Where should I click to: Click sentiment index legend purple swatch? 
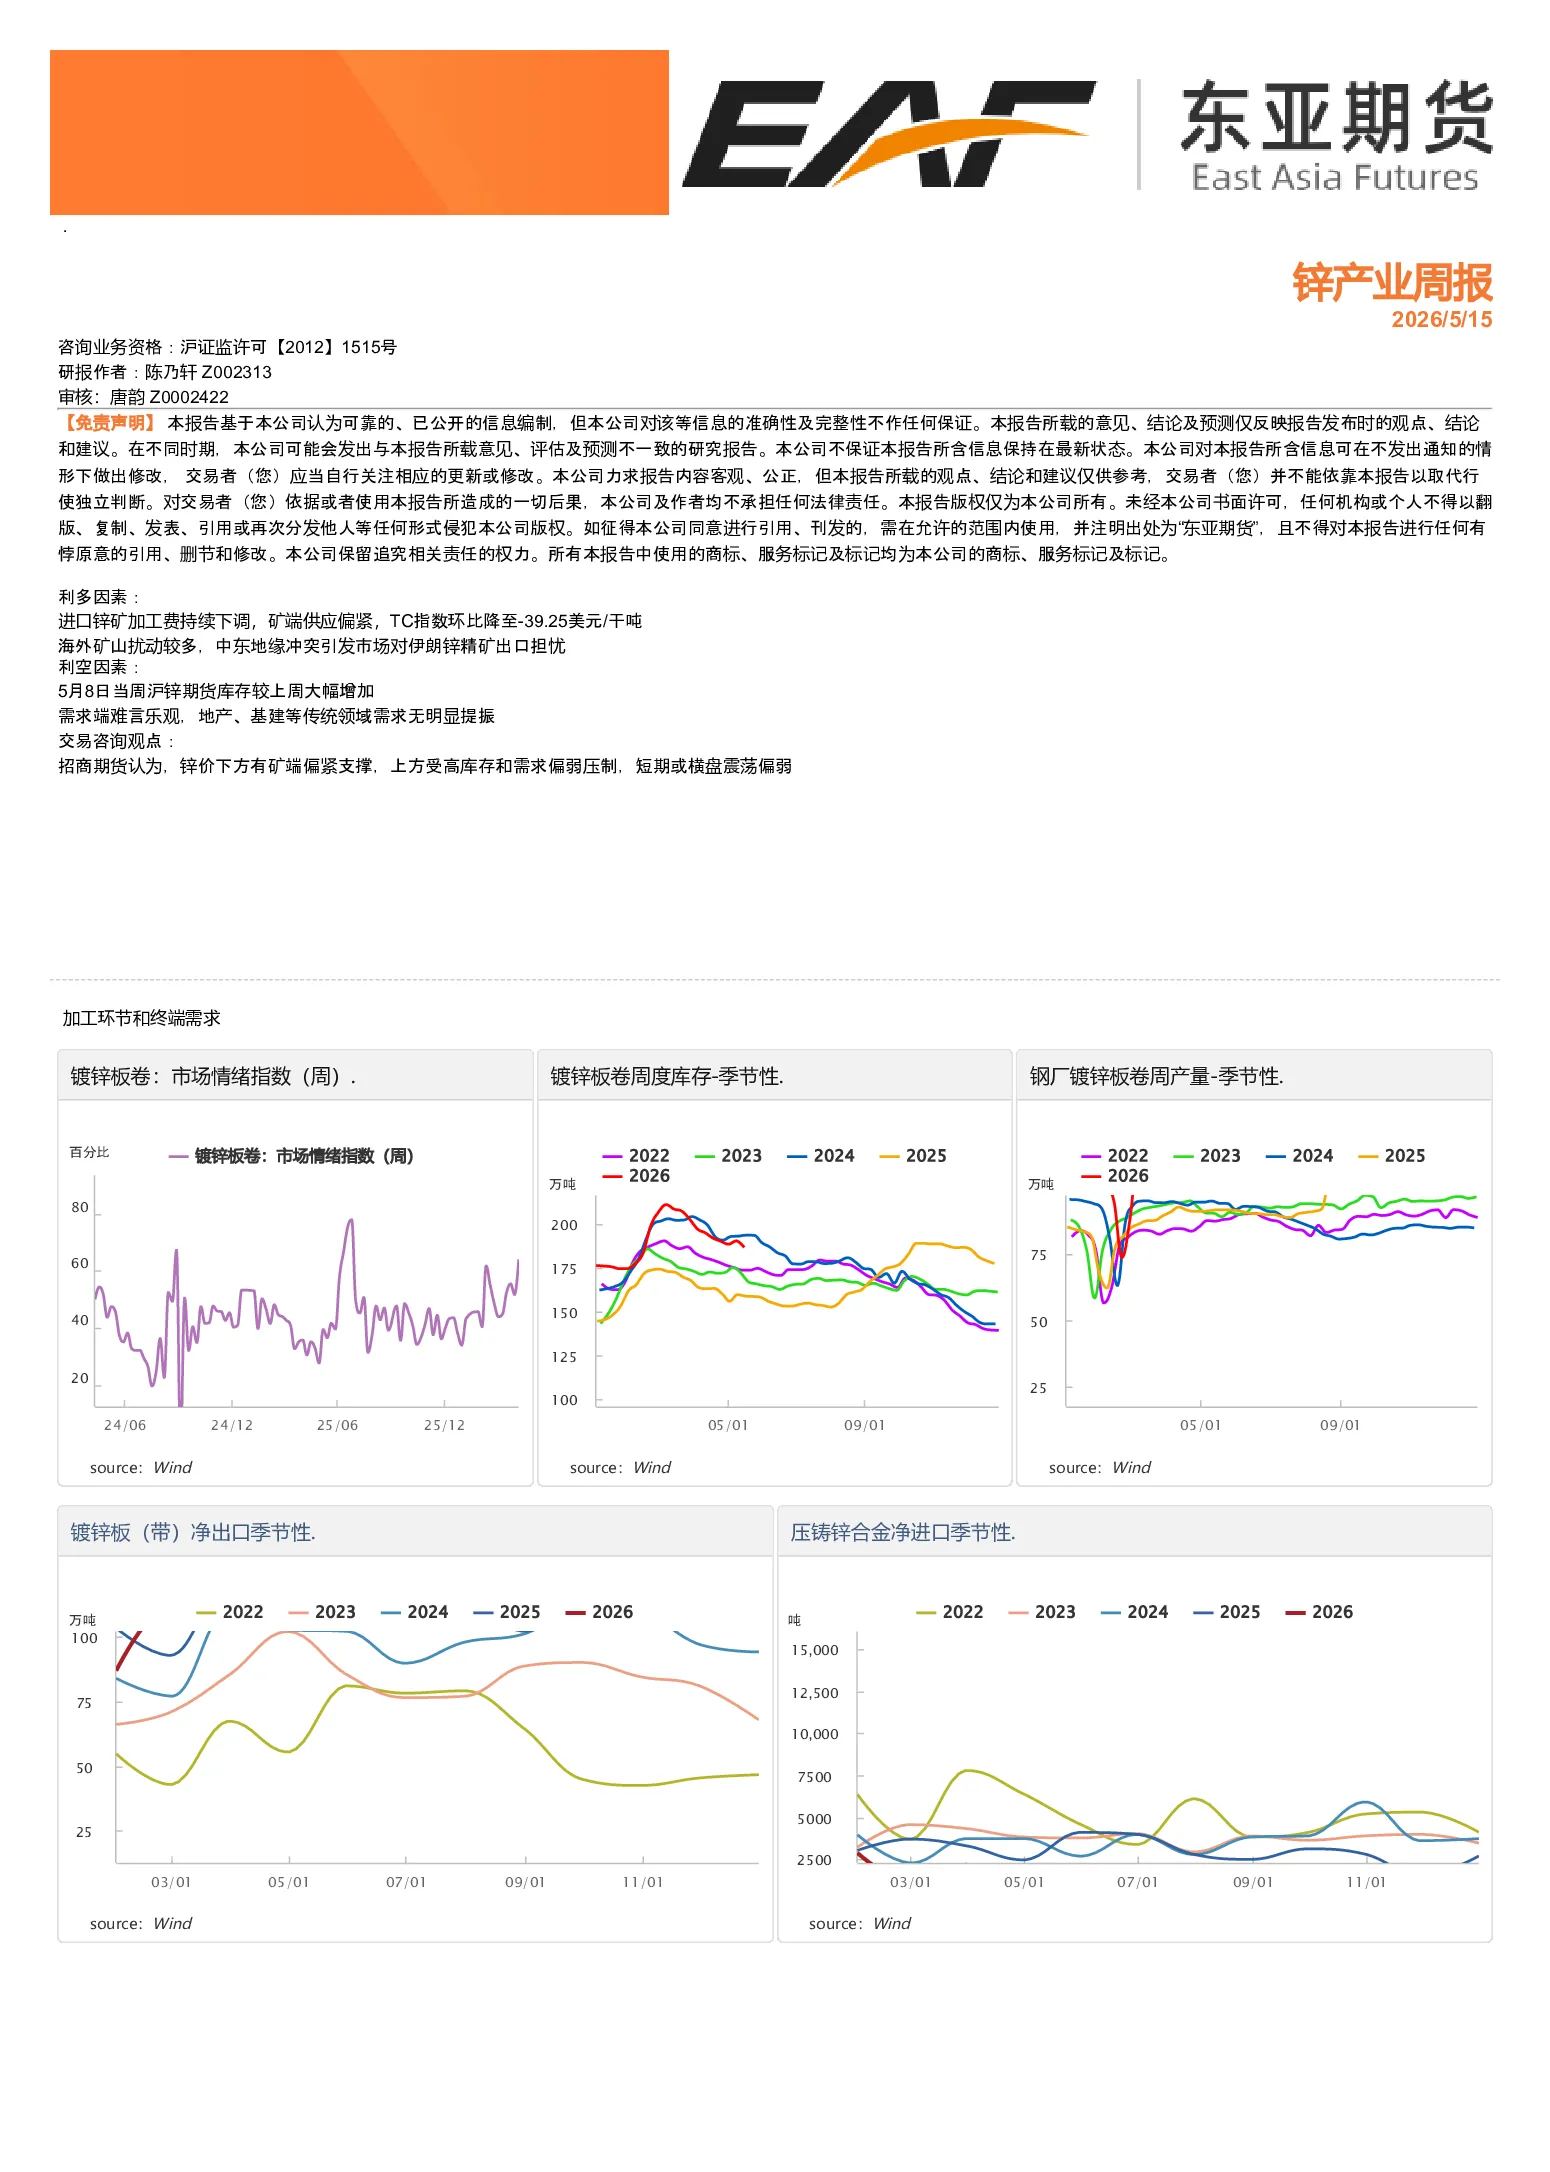coord(179,1157)
